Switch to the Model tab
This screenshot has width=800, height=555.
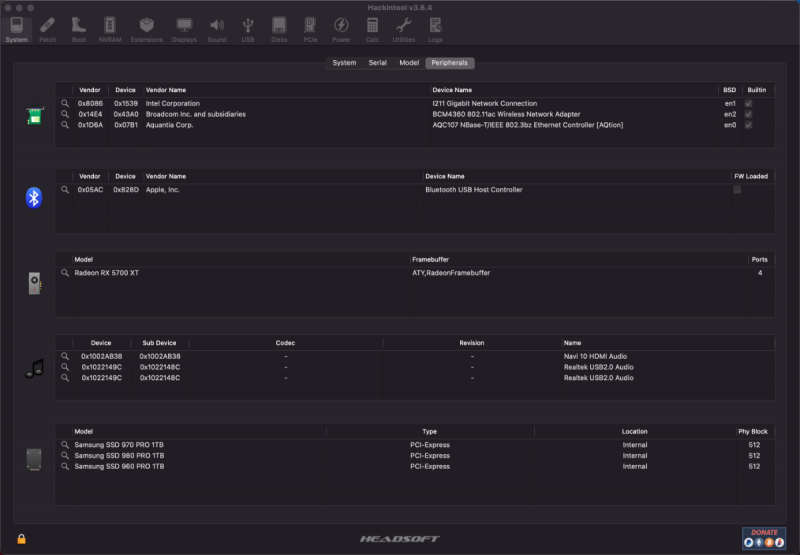pyautogui.click(x=409, y=63)
